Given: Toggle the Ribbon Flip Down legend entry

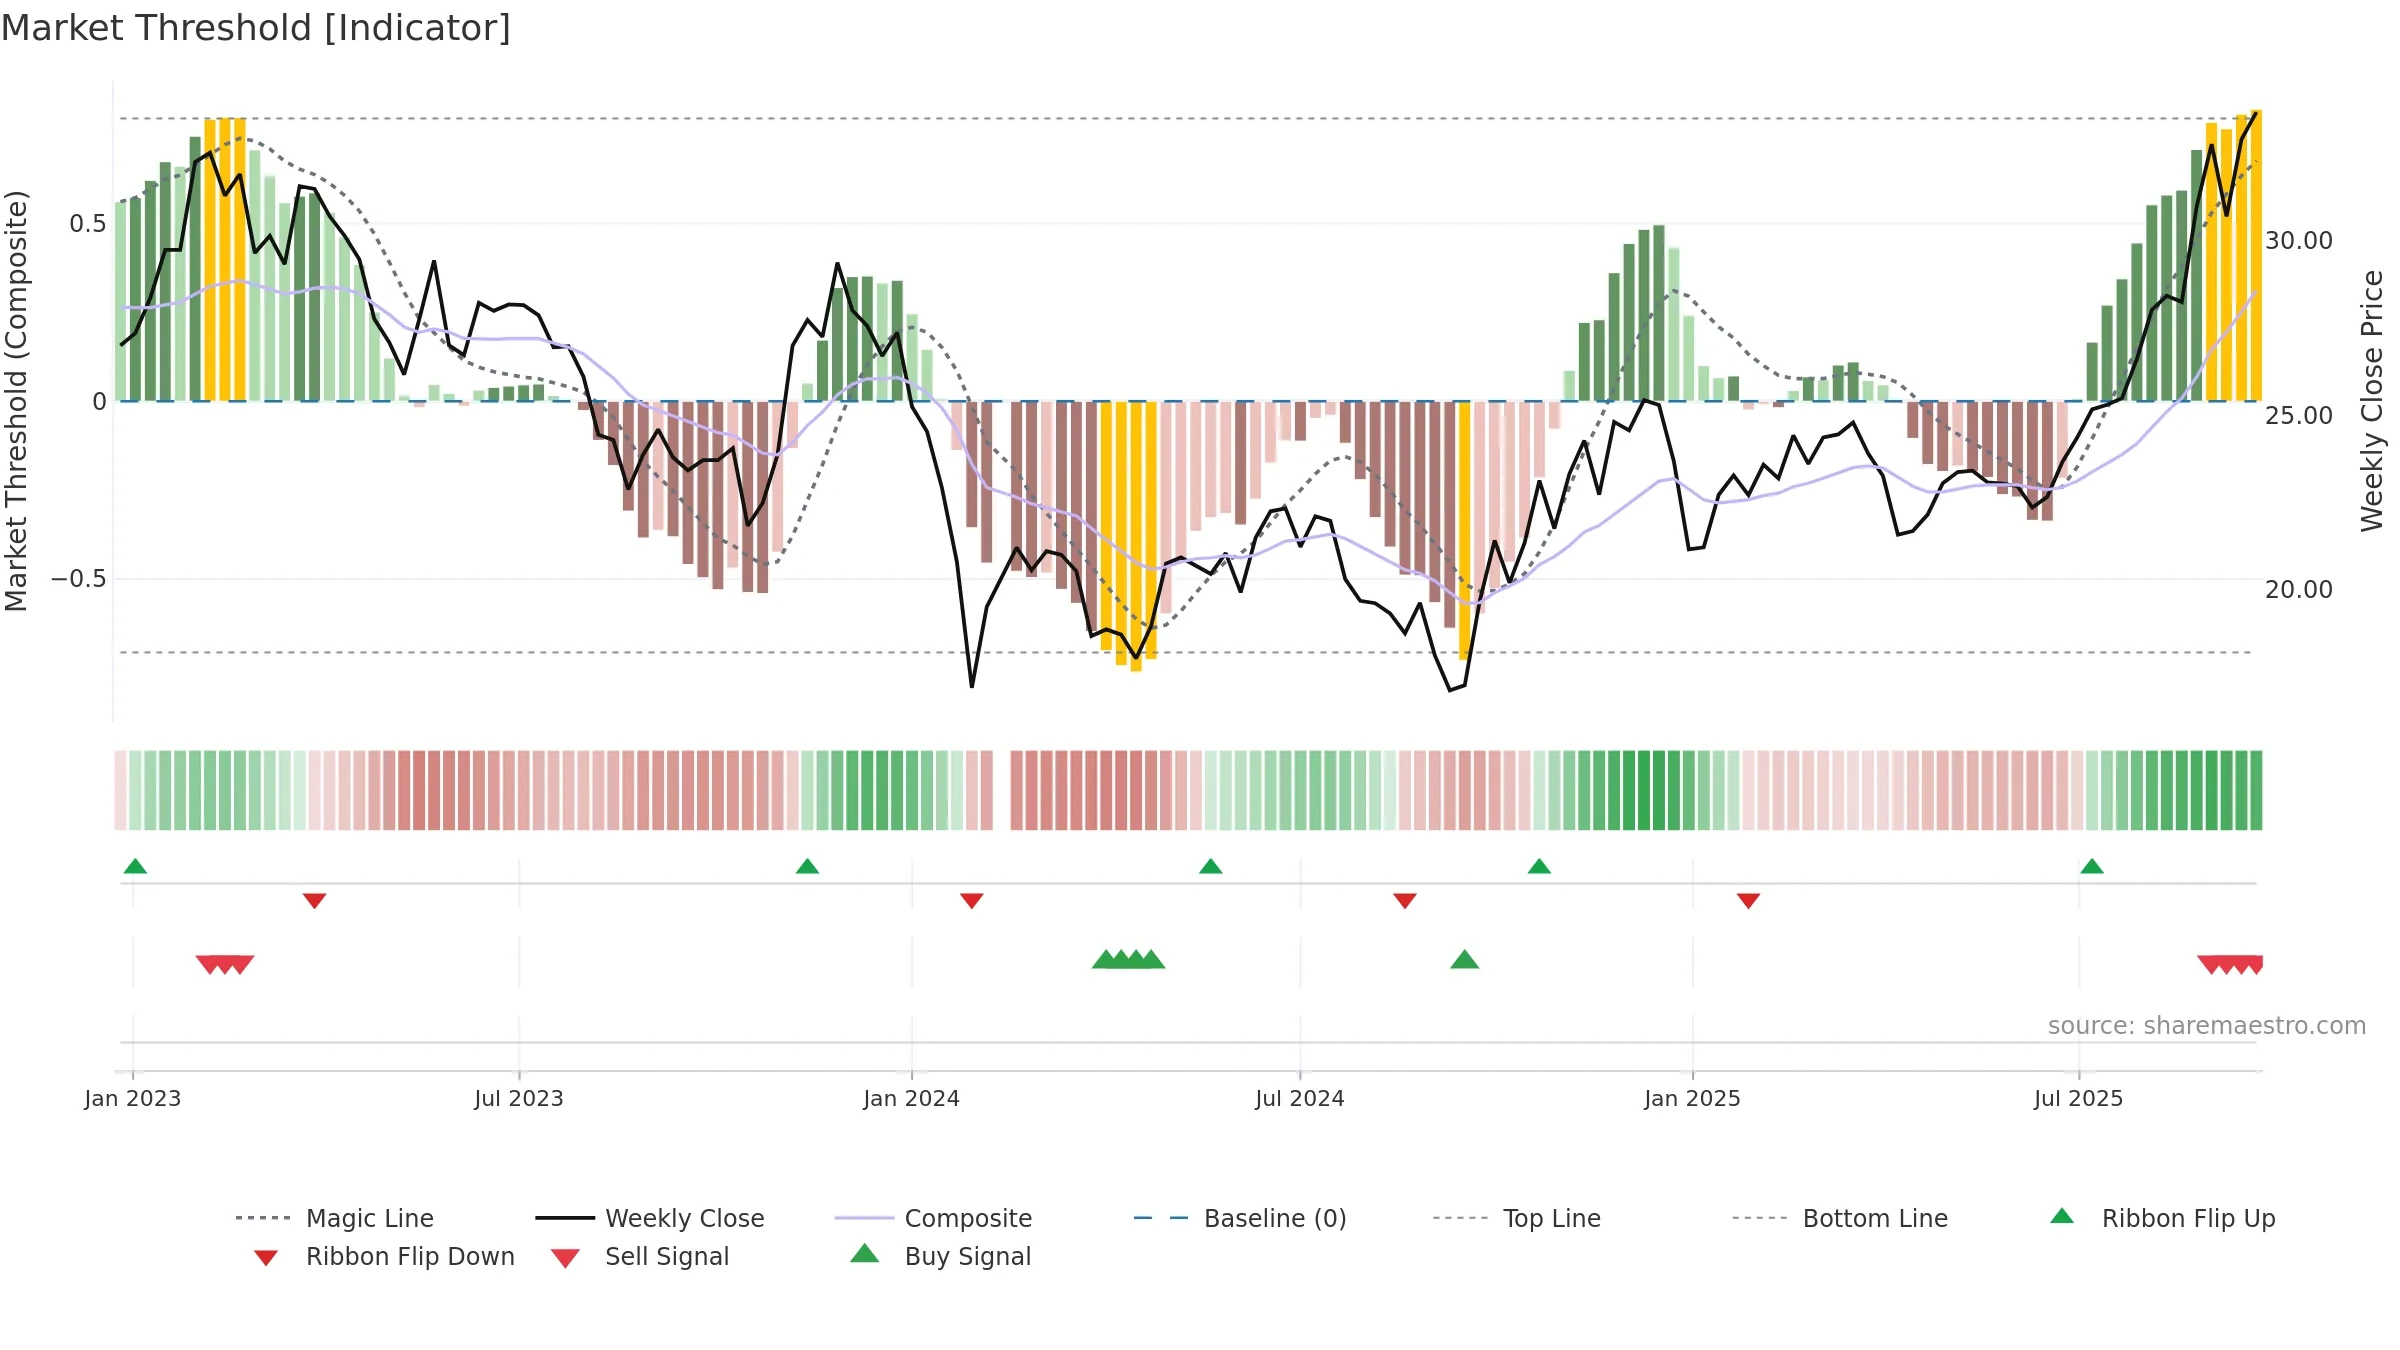Looking at the screenshot, I should coord(384,1256).
